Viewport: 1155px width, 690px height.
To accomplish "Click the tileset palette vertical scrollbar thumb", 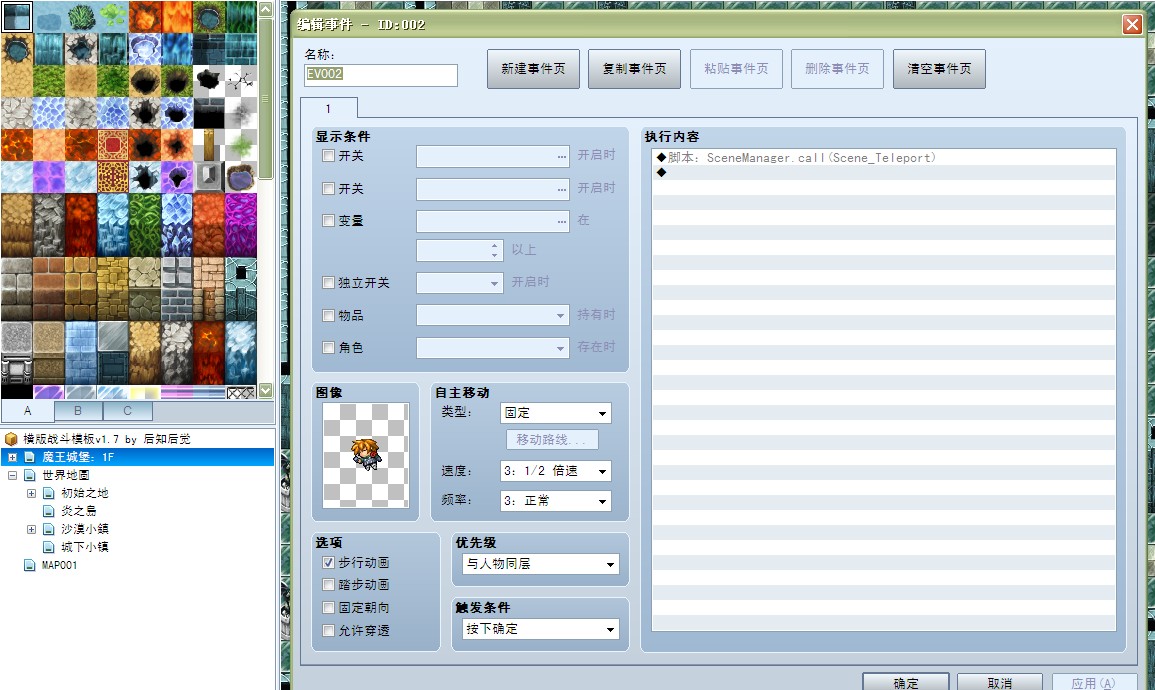I will (x=266, y=99).
